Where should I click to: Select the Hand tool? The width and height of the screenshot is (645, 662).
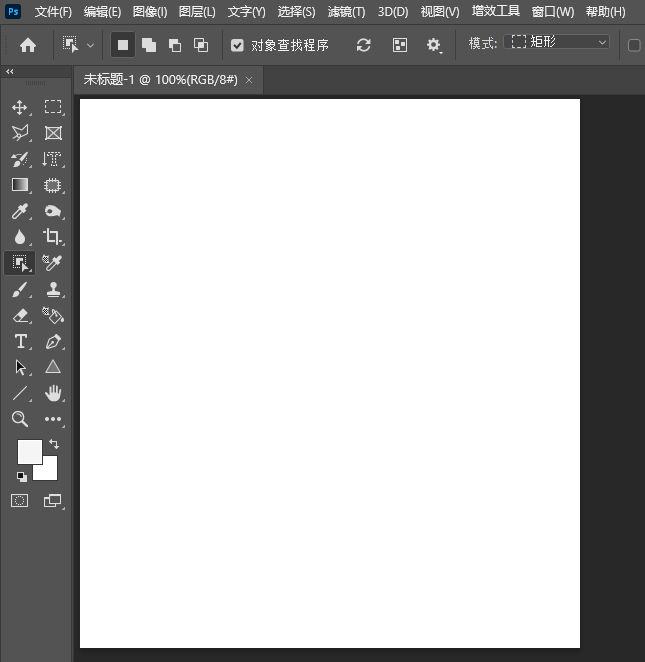[x=53, y=393]
